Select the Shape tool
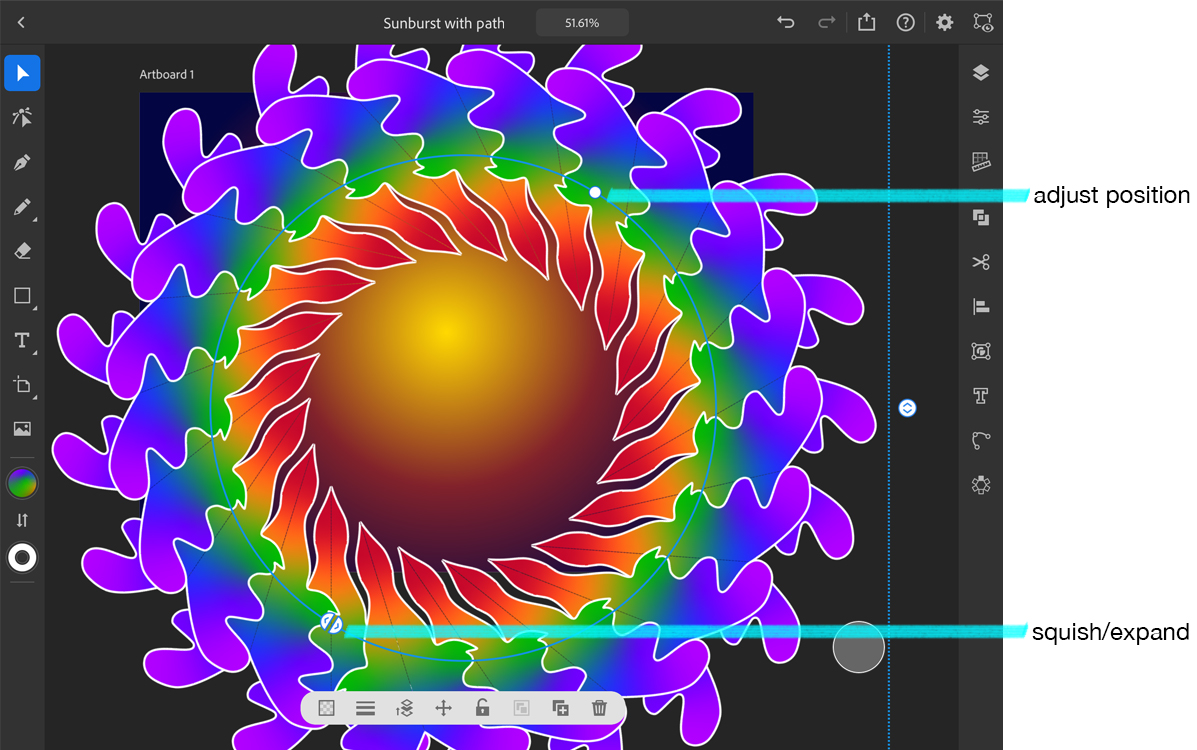Screen dimensions: 1197x750 tap(22, 295)
